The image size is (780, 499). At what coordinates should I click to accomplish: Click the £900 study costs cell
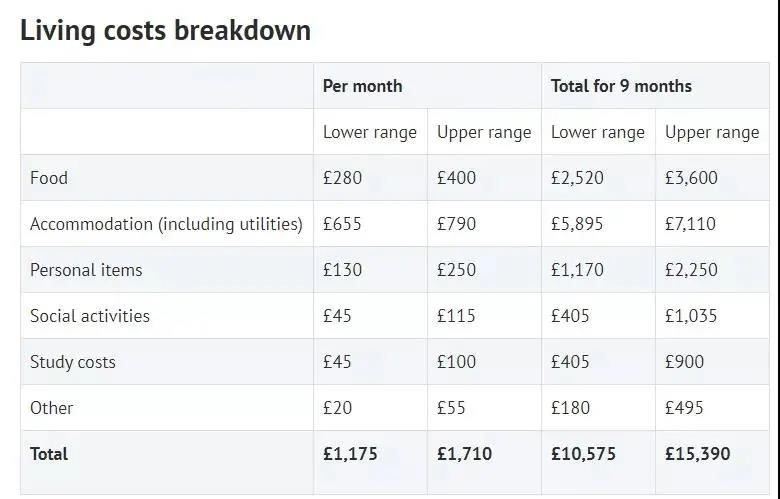click(x=684, y=362)
